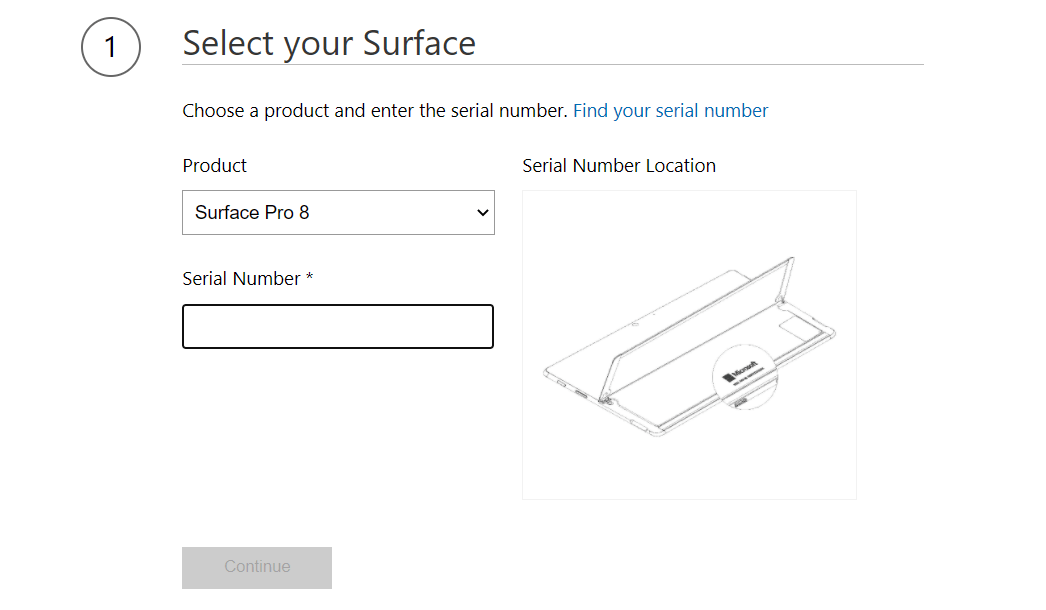Click the Select your Surface heading
Screen dimensions: 1046x610
[329, 44]
